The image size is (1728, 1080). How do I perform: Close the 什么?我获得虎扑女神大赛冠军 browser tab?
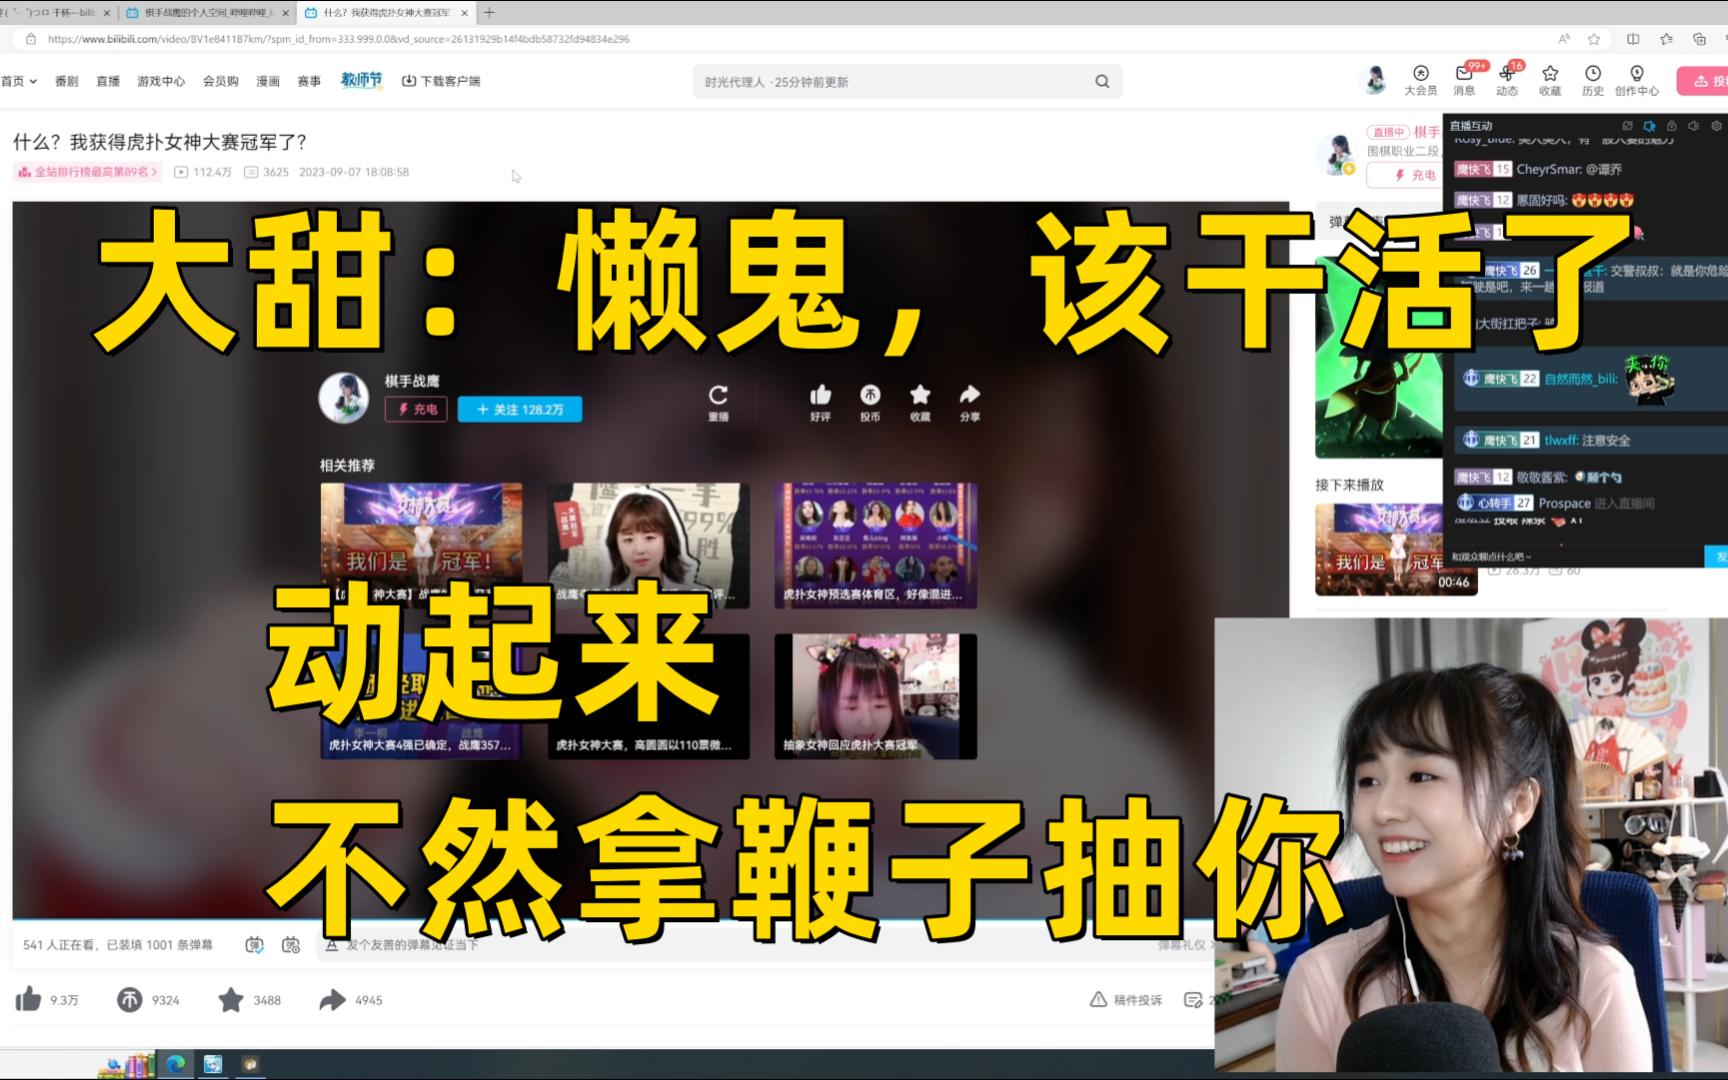pos(466,13)
